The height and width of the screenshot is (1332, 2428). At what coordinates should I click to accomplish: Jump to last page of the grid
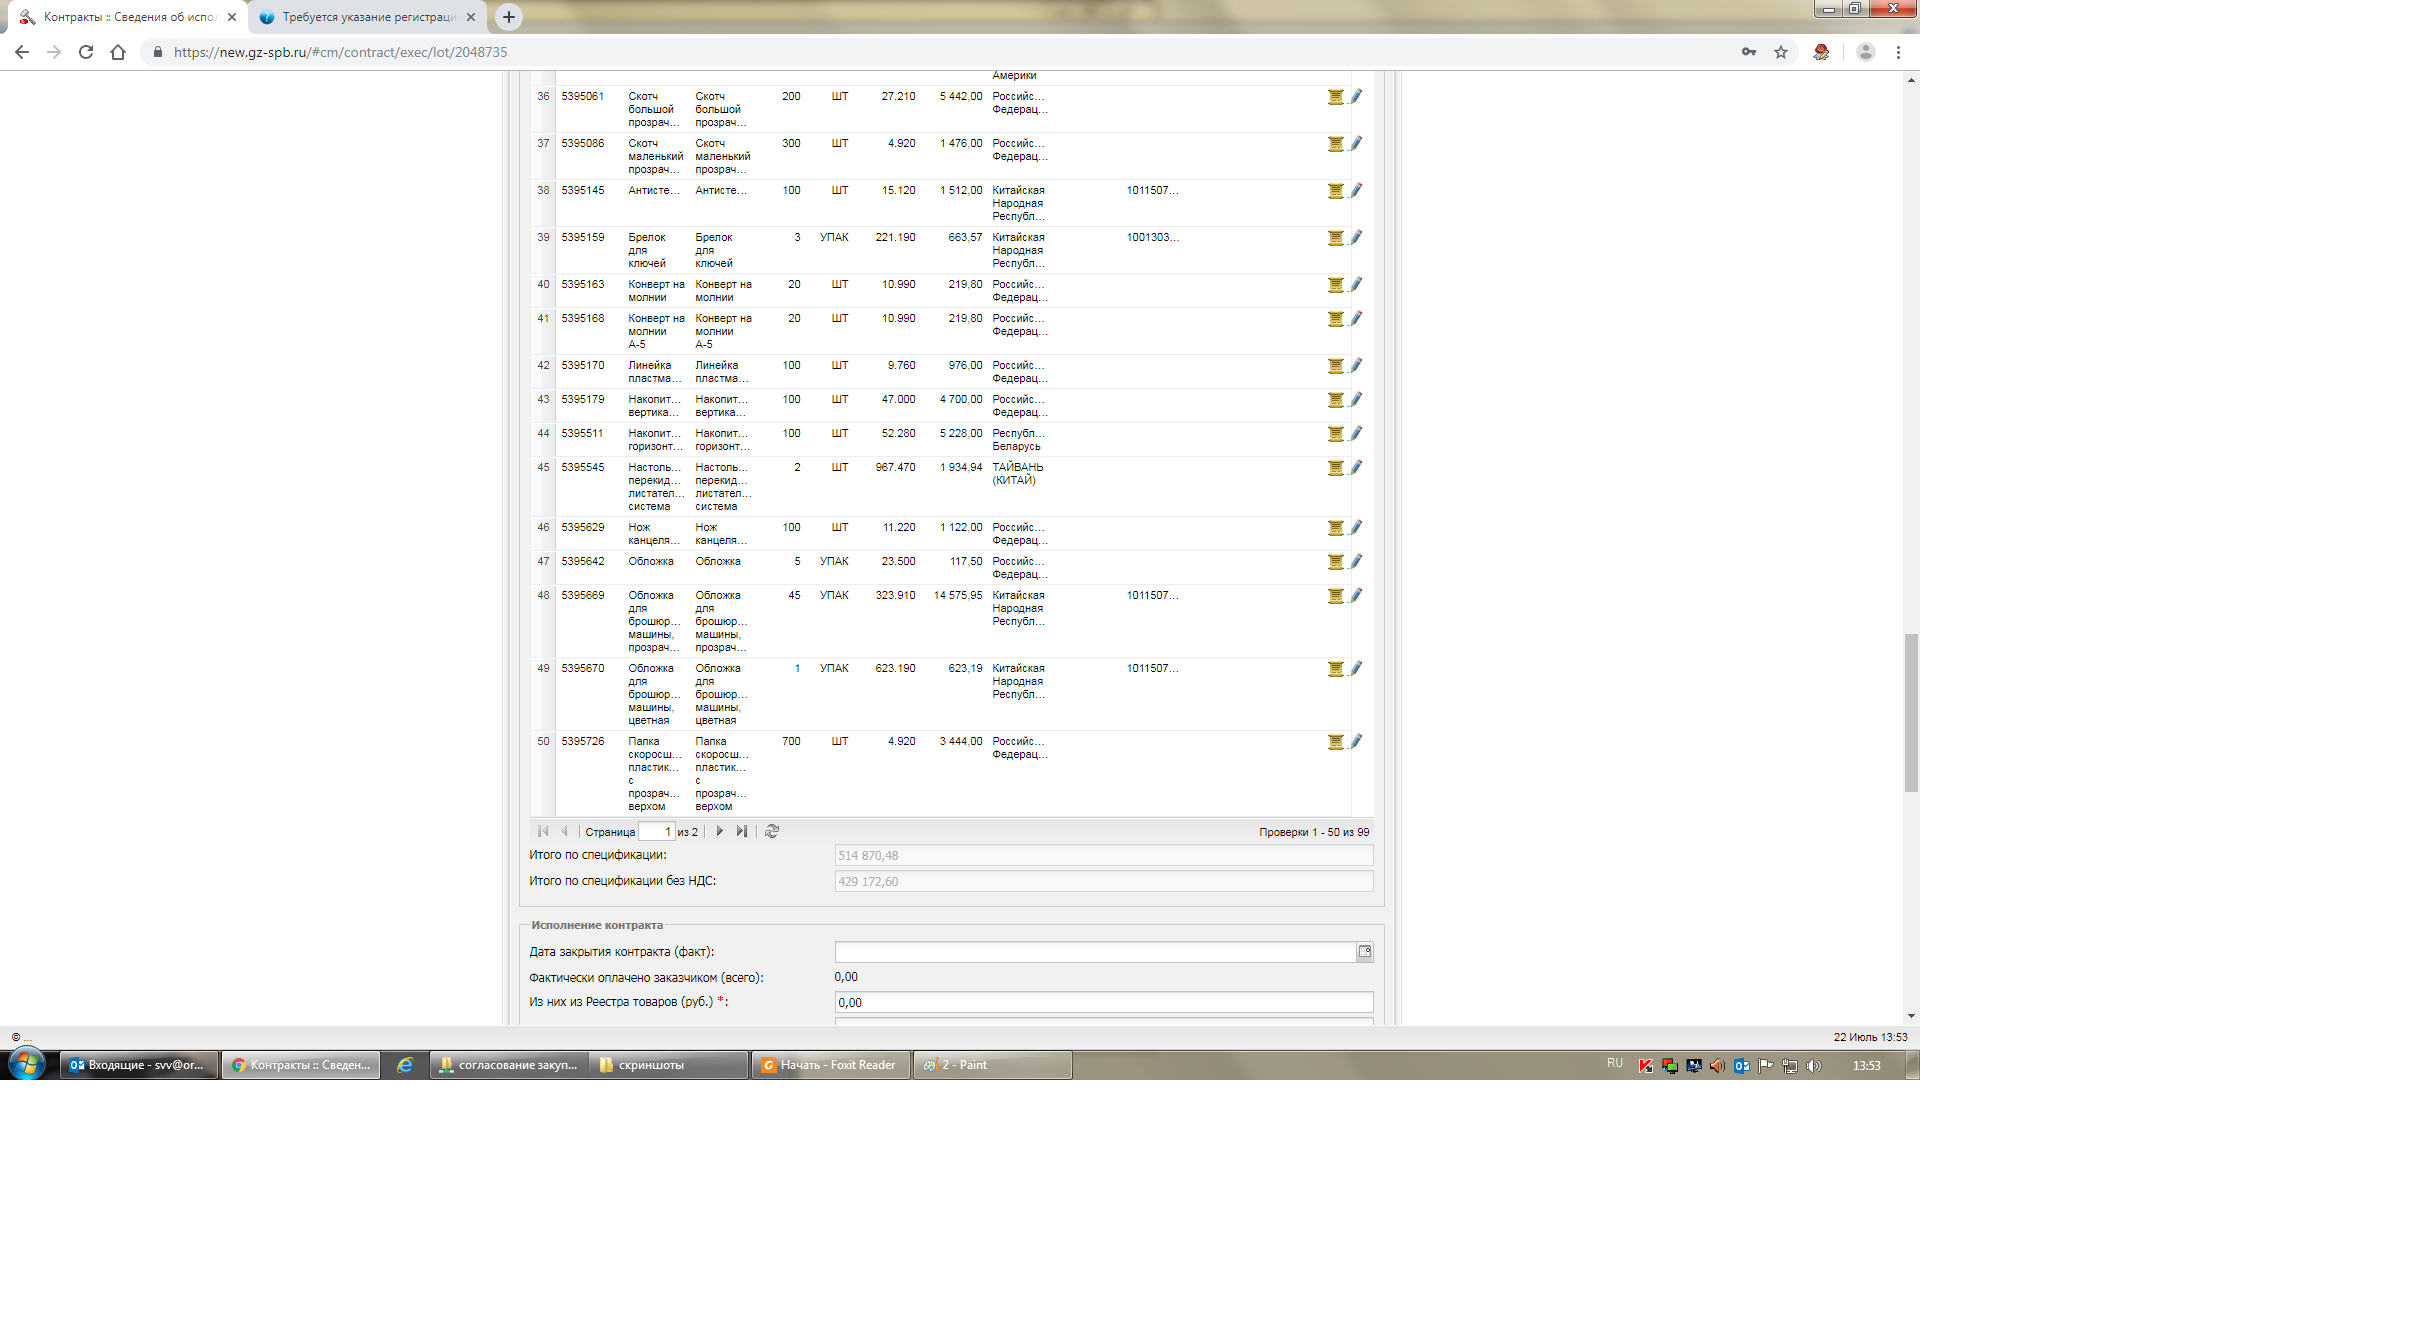coord(741,832)
